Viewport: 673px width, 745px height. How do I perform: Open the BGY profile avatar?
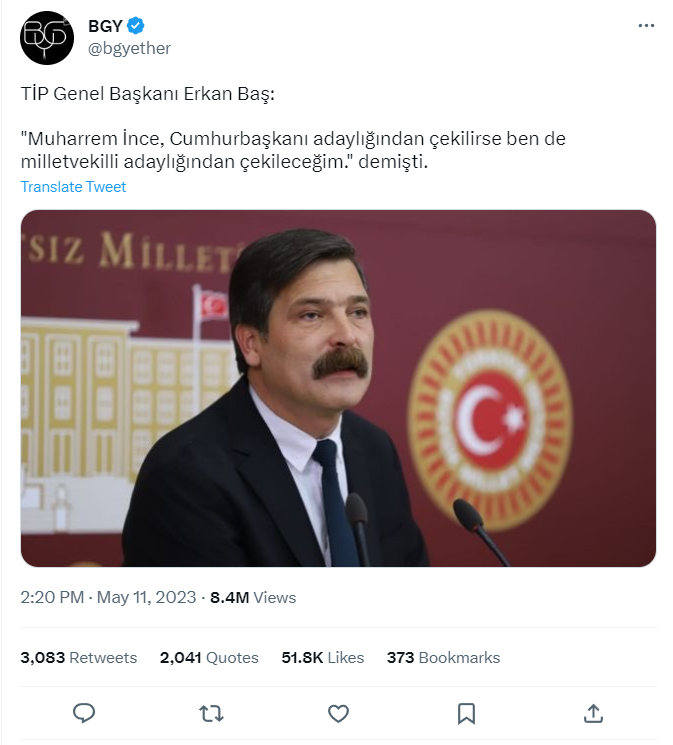pos(46,37)
